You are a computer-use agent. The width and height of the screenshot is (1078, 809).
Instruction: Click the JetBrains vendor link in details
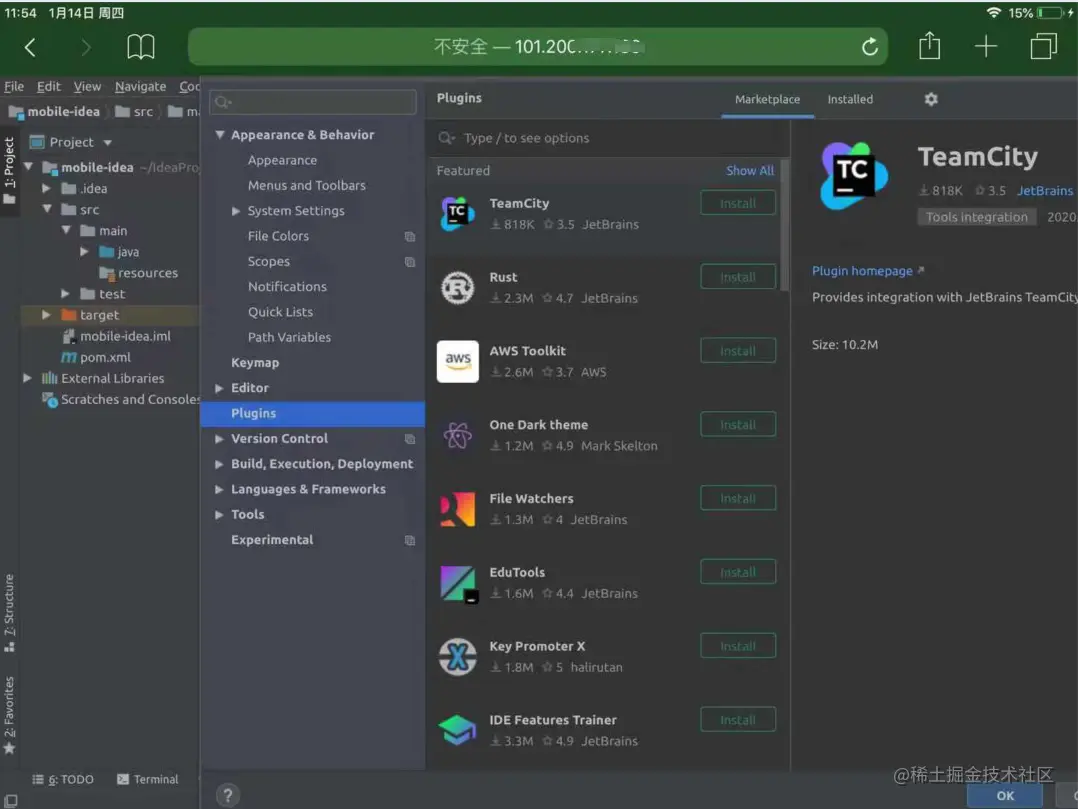click(1044, 190)
